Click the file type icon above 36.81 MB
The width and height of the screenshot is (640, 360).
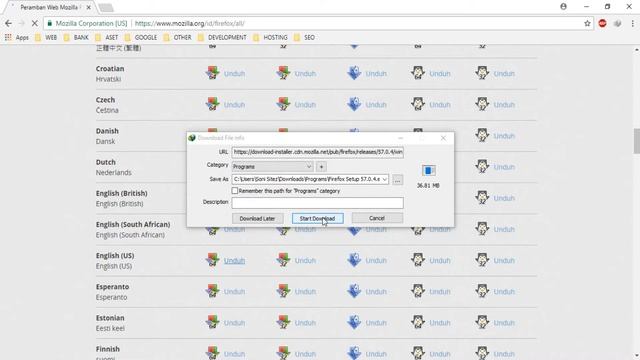(x=428, y=171)
